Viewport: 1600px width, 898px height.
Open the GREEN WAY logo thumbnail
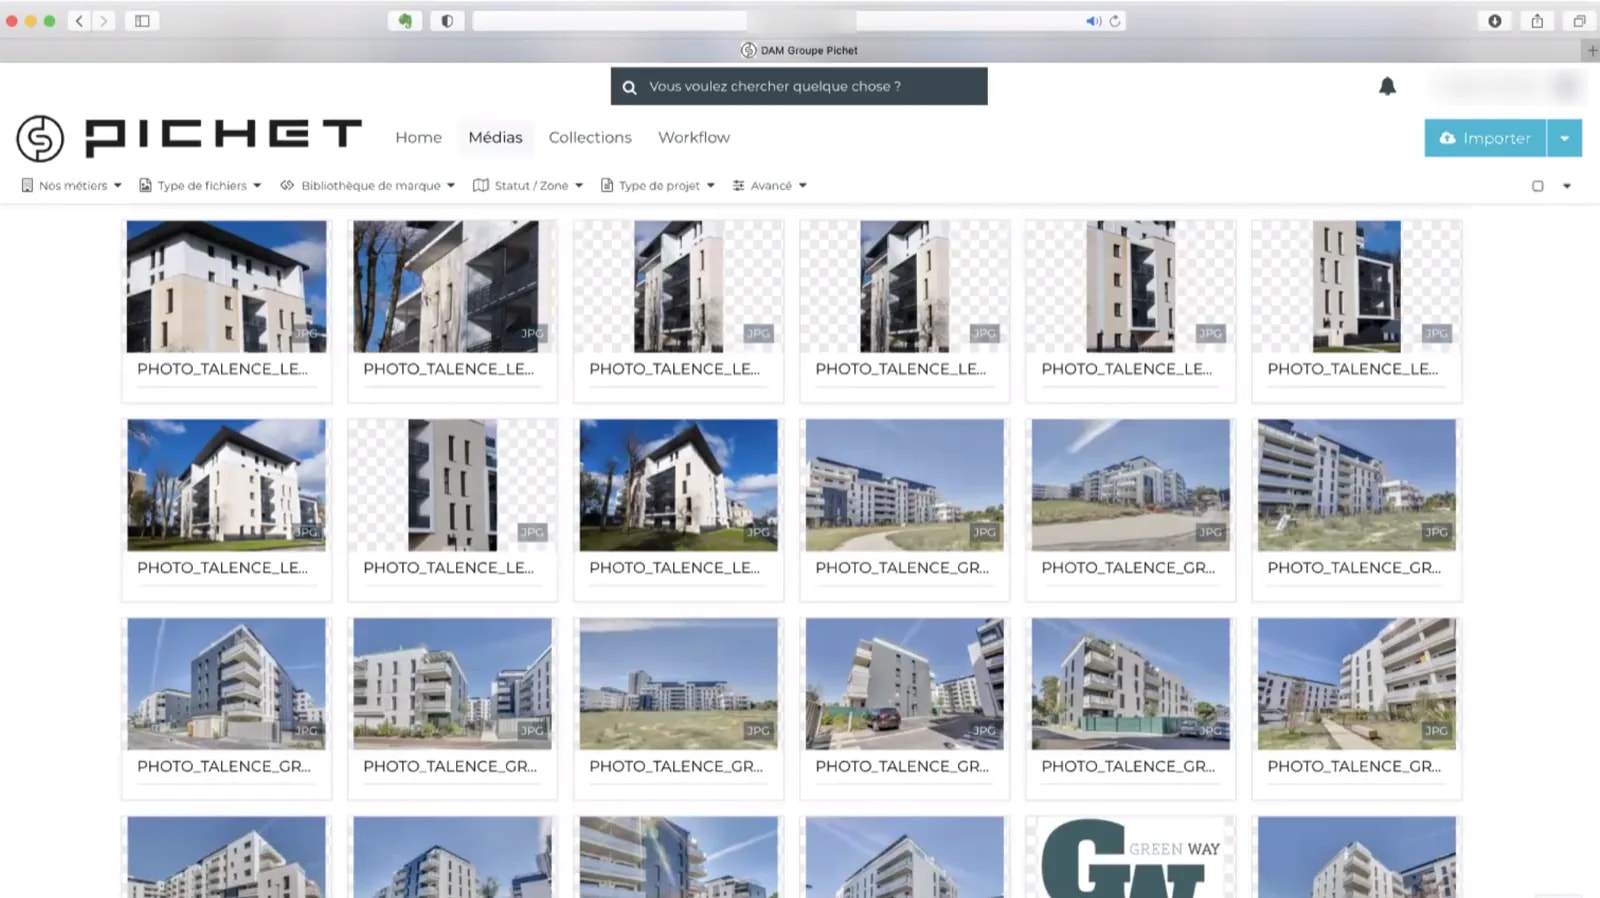click(1130, 857)
